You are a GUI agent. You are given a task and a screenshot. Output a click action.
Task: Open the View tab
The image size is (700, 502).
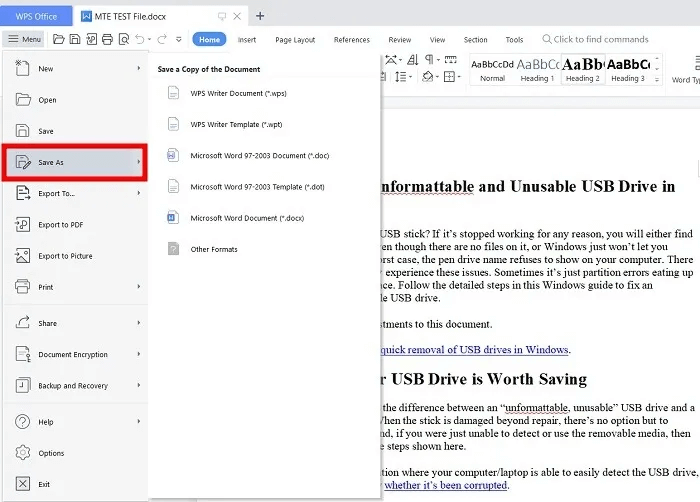pos(437,40)
